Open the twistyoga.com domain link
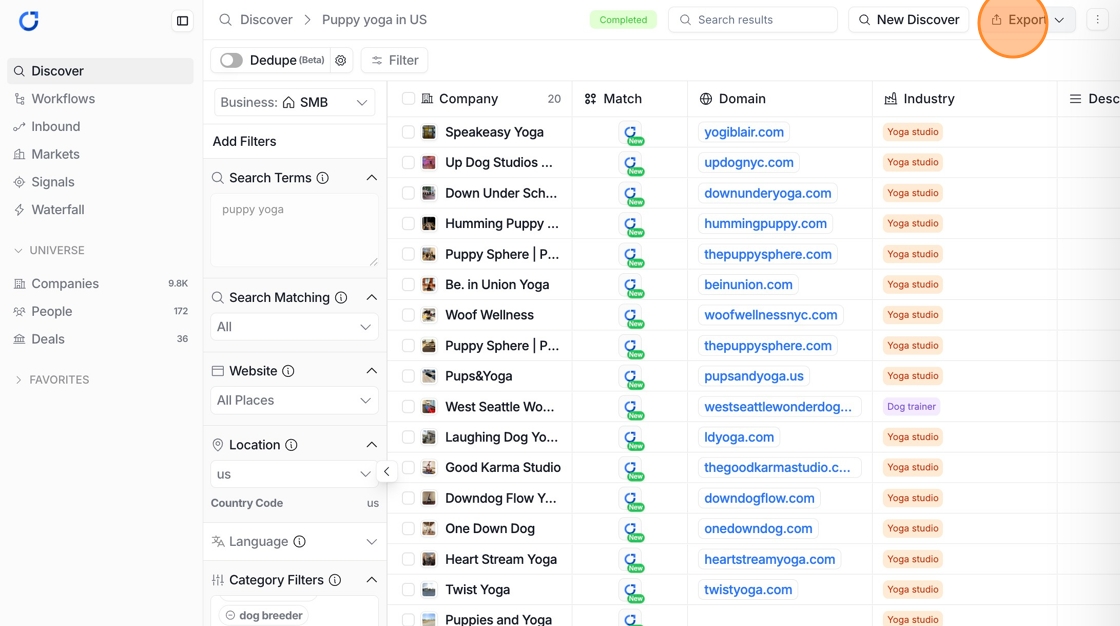This screenshot has width=1120, height=626. pyautogui.click(x=748, y=590)
